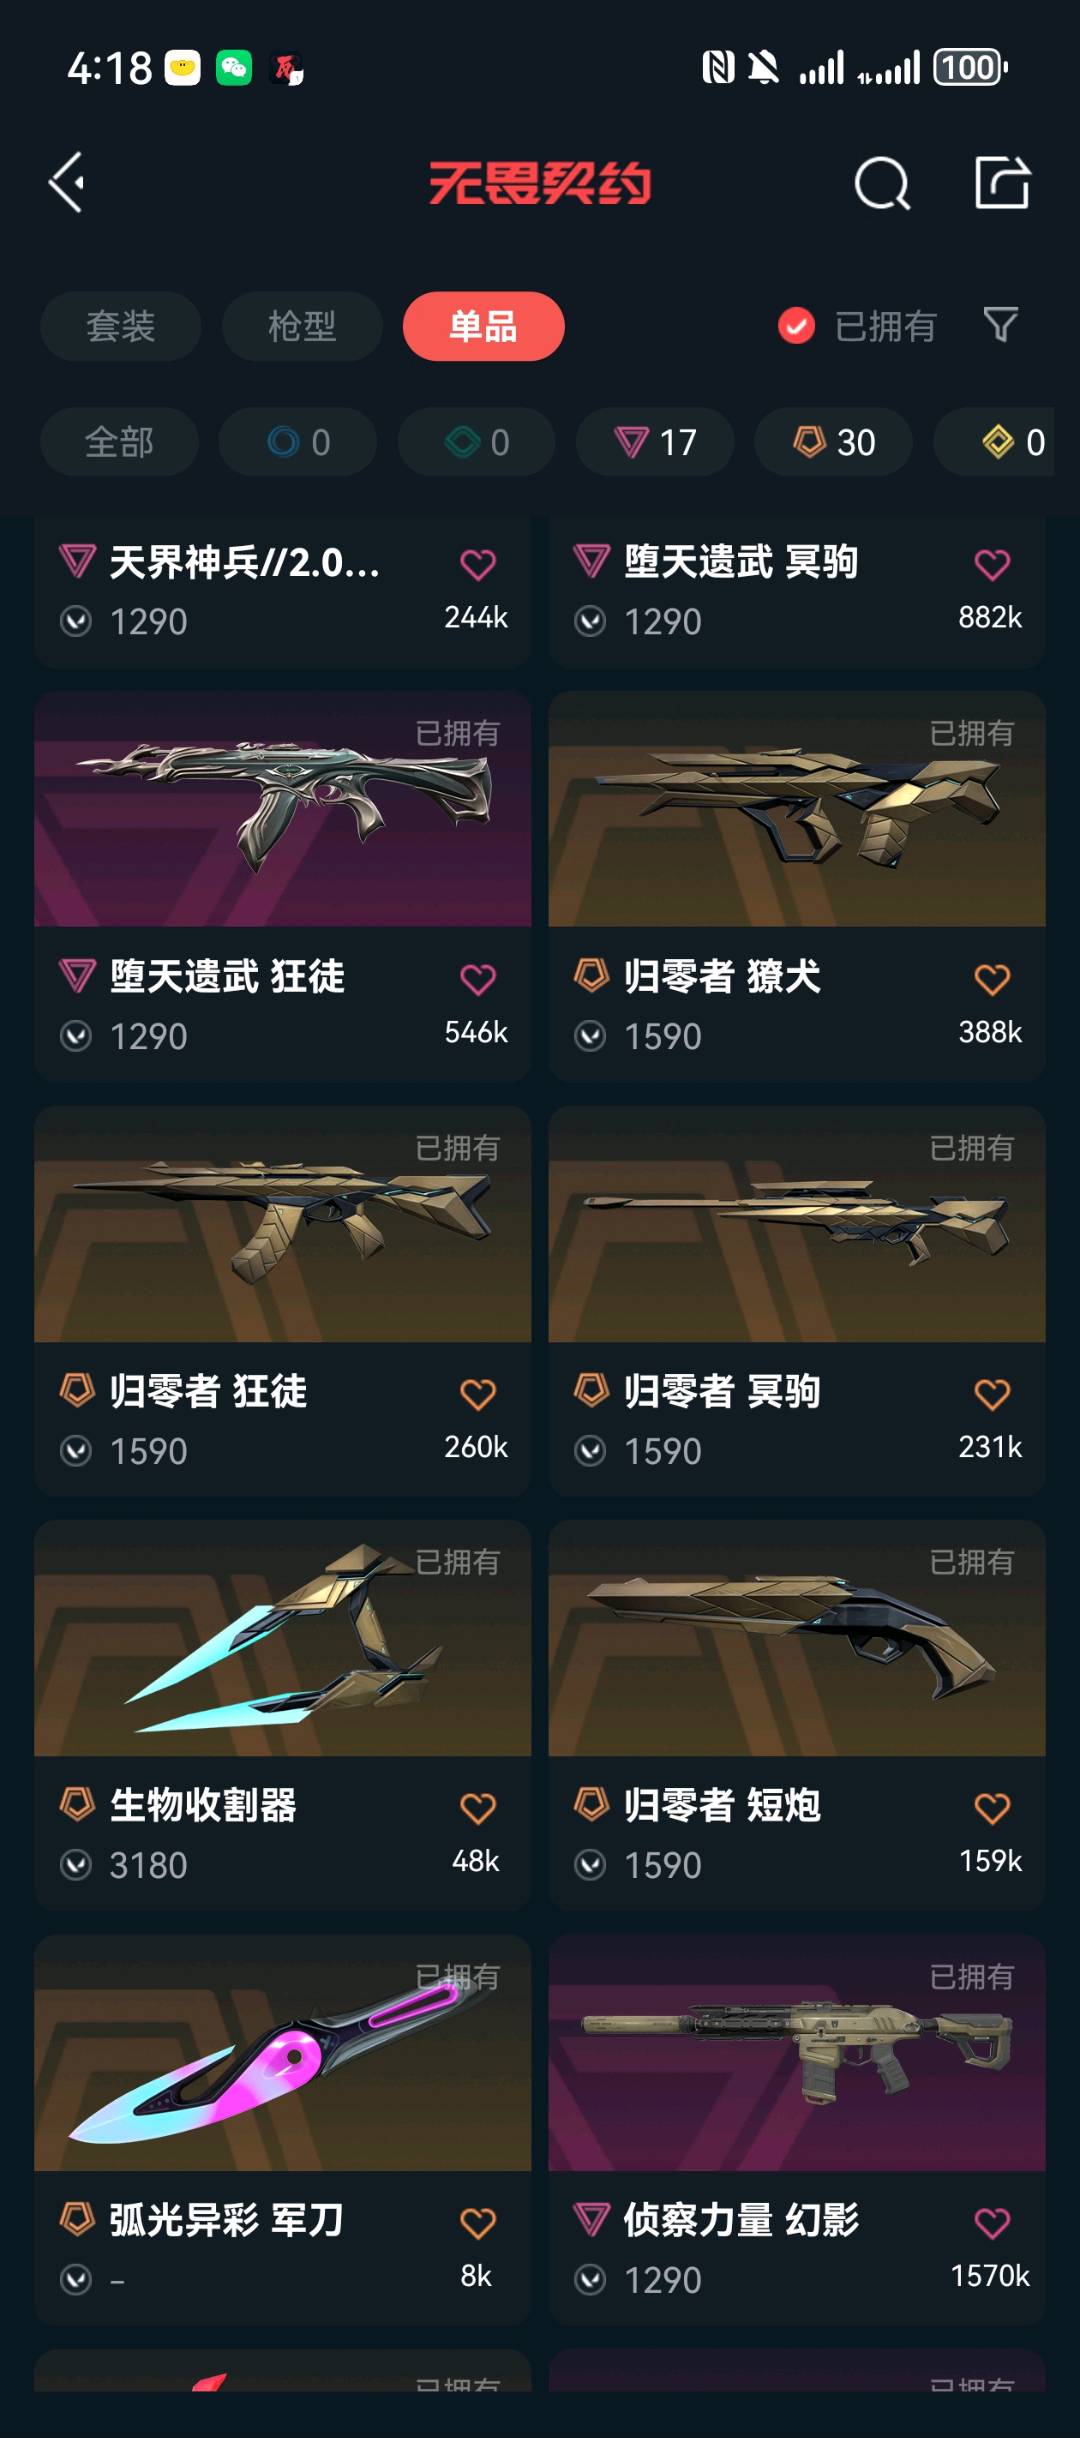Select the green diamond tier filter
Image resolution: width=1080 pixels, height=2438 pixels.
pos(477,442)
